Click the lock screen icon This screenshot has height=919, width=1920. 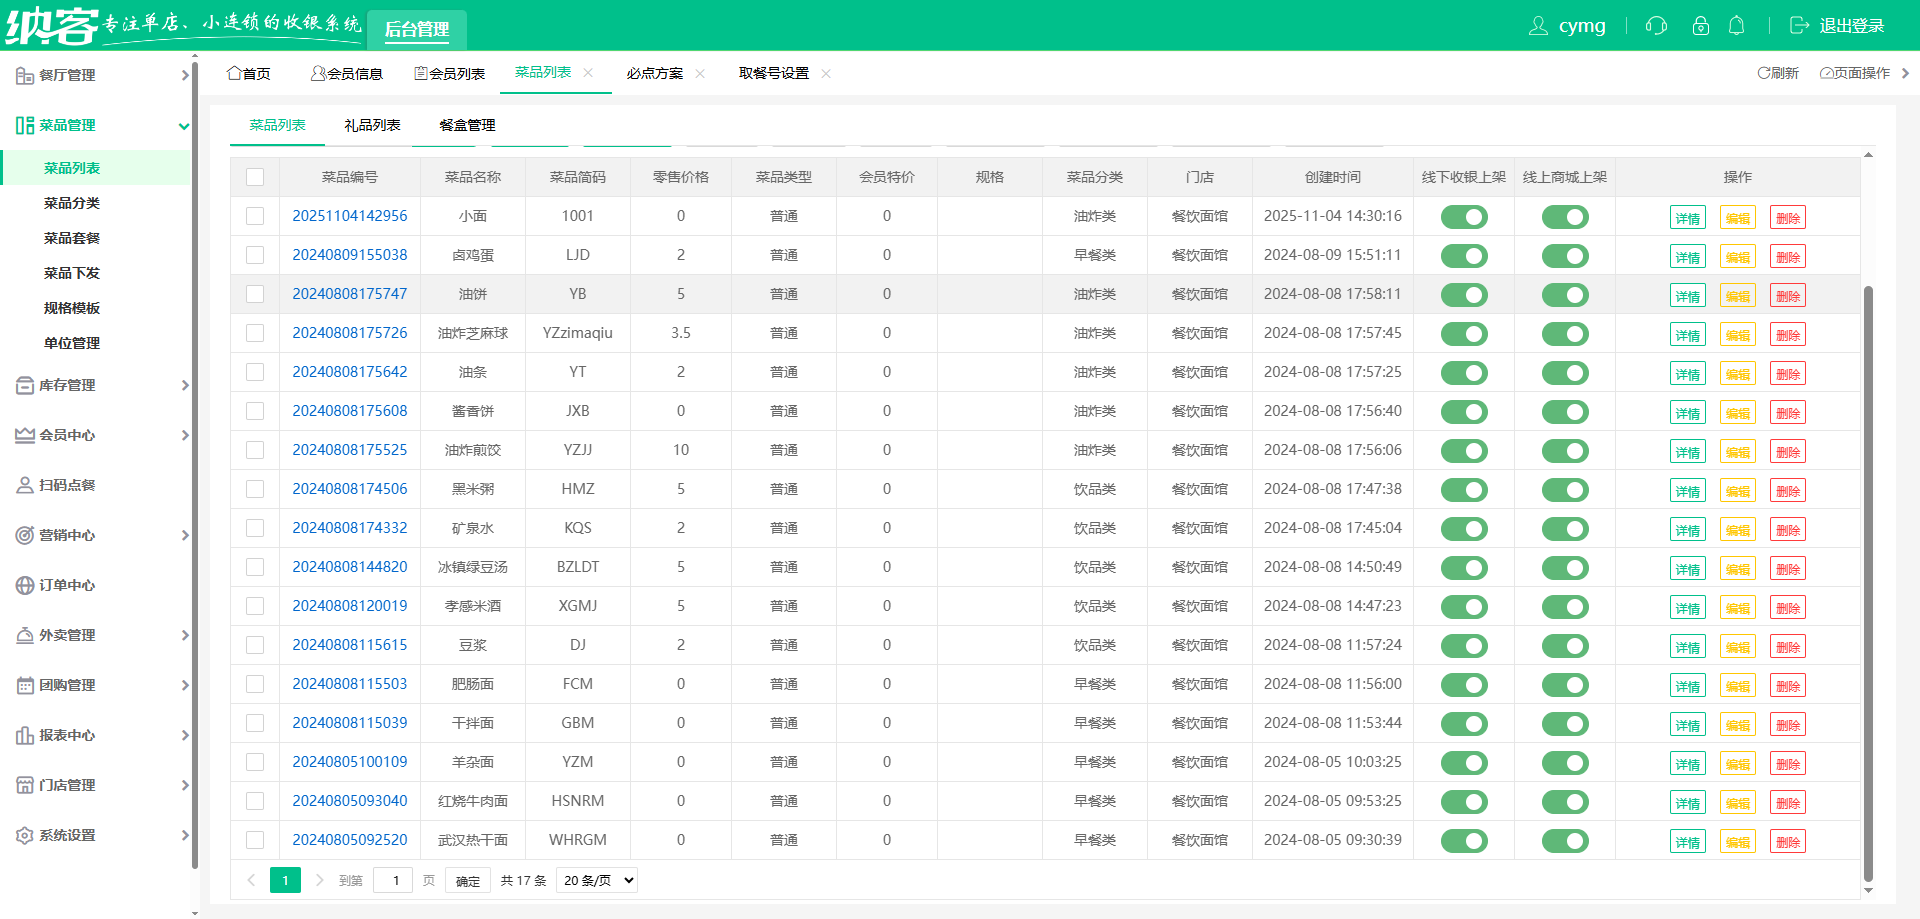point(1700,26)
